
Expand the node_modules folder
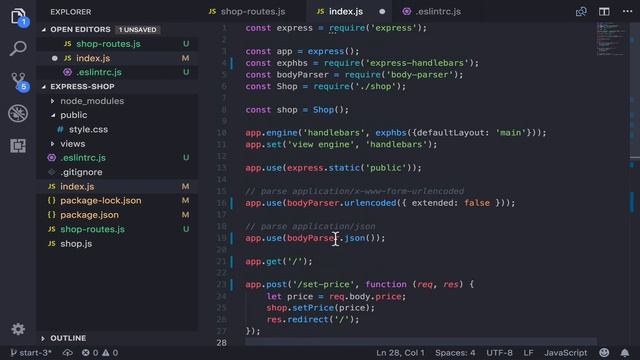[x=52, y=101]
